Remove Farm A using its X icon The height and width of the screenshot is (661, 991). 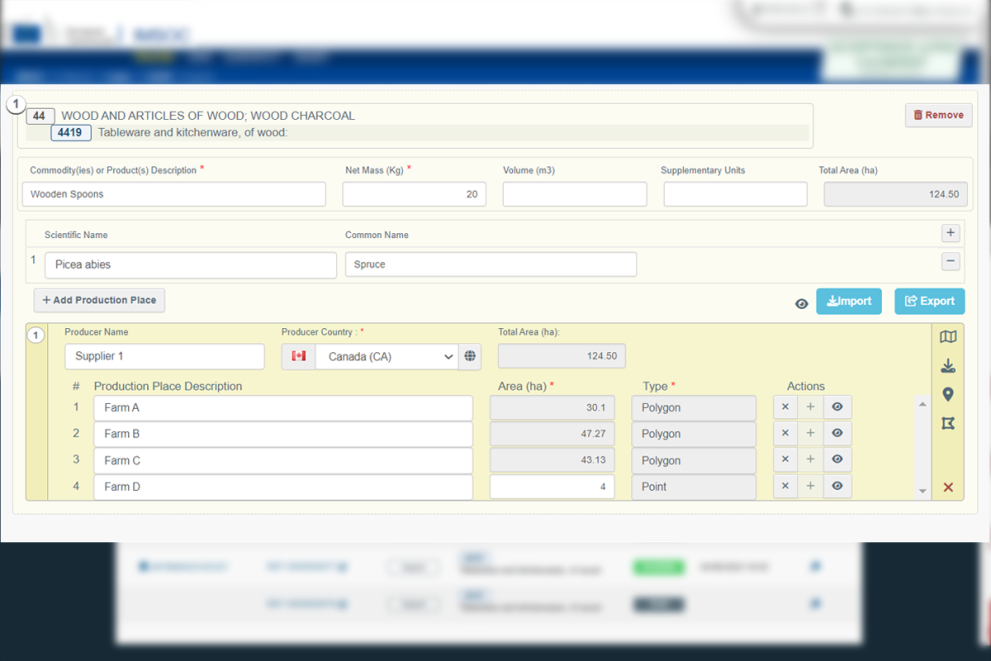tap(785, 407)
